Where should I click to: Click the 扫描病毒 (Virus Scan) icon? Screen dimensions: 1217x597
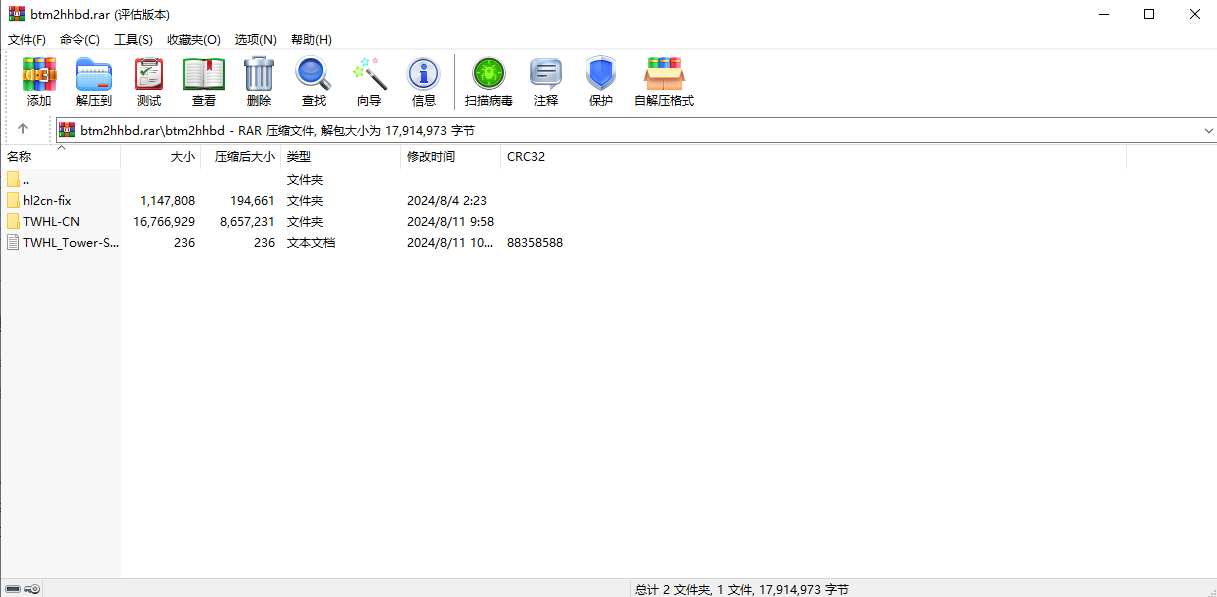[x=489, y=75]
